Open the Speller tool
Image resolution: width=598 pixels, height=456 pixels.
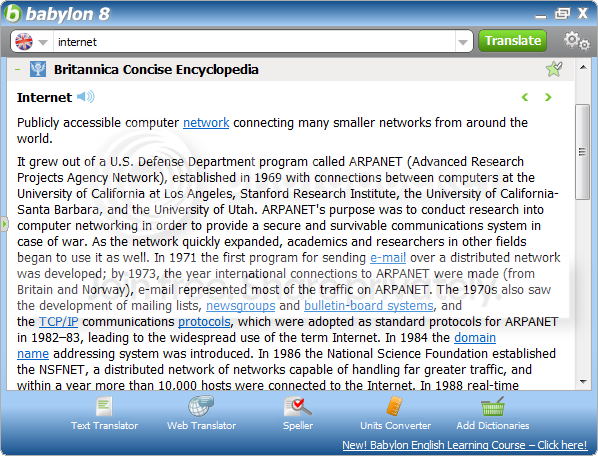click(x=298, y=414)
